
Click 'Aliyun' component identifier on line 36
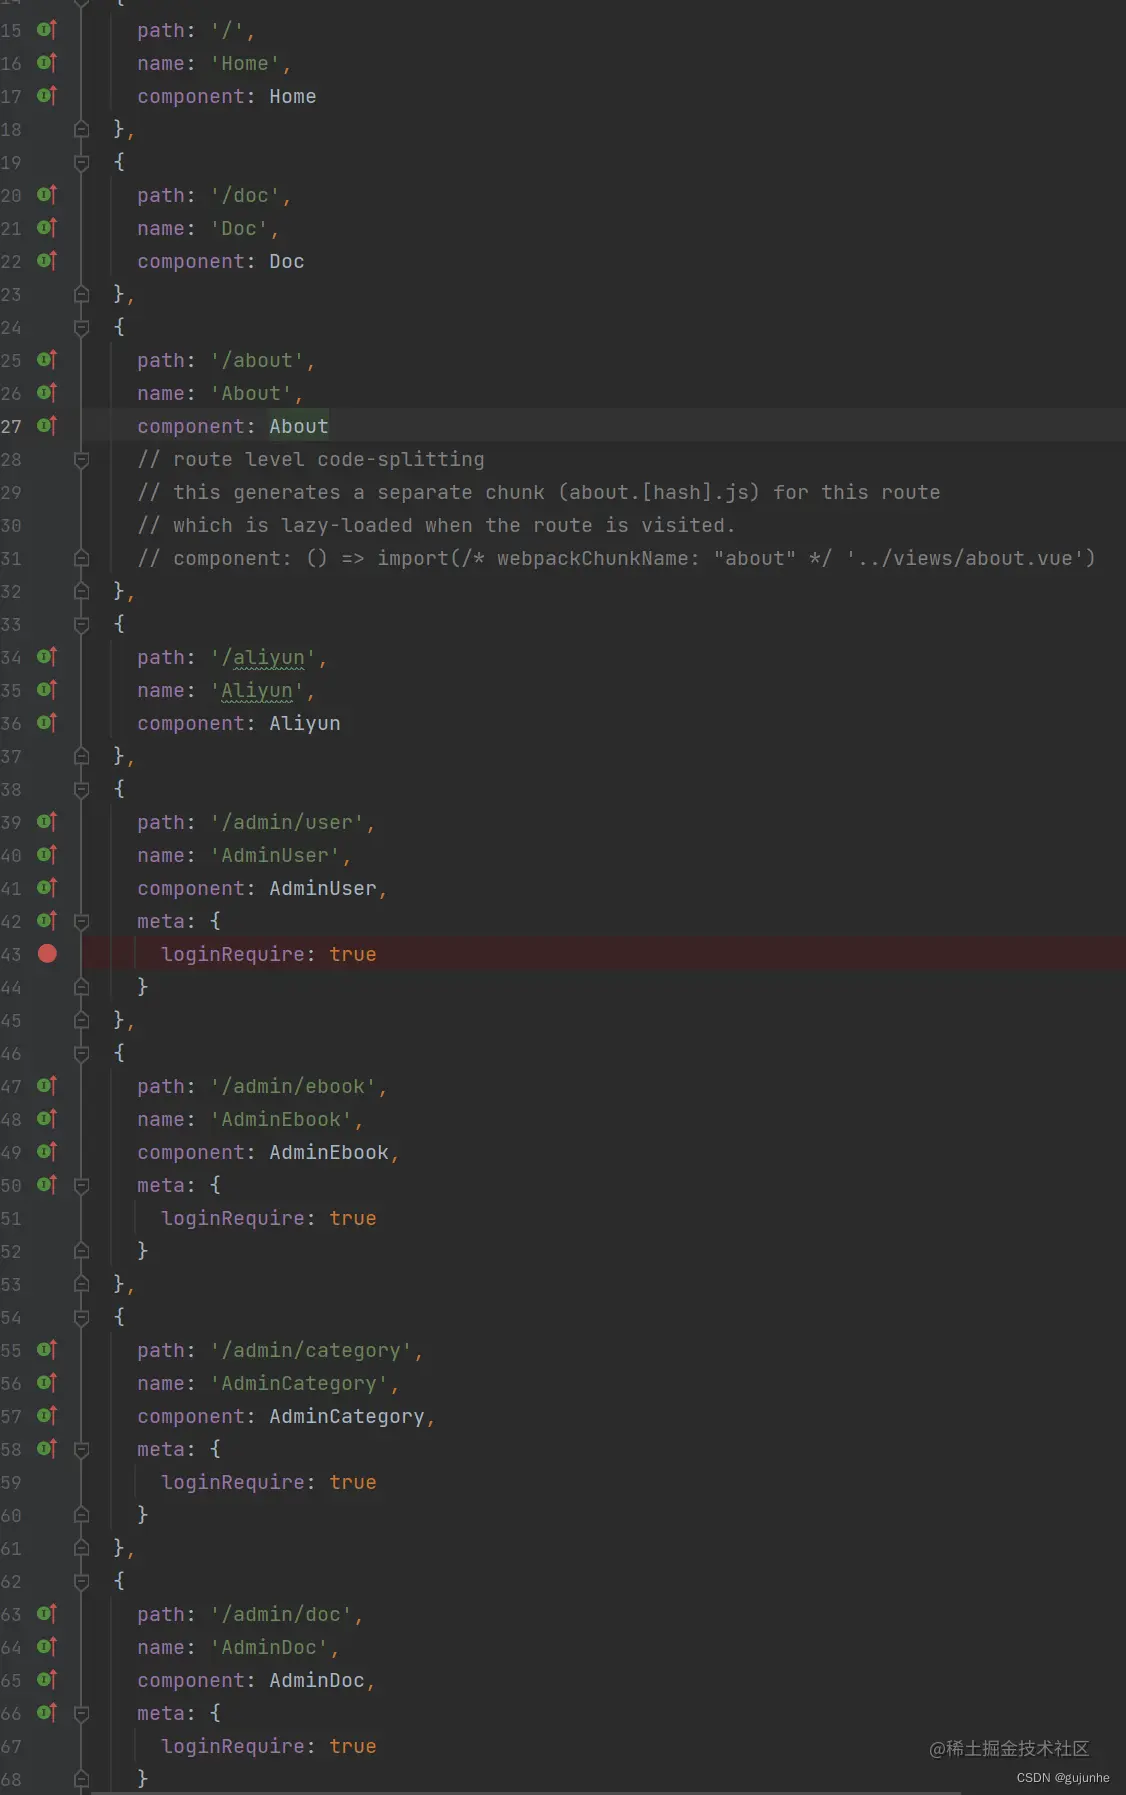305,723
